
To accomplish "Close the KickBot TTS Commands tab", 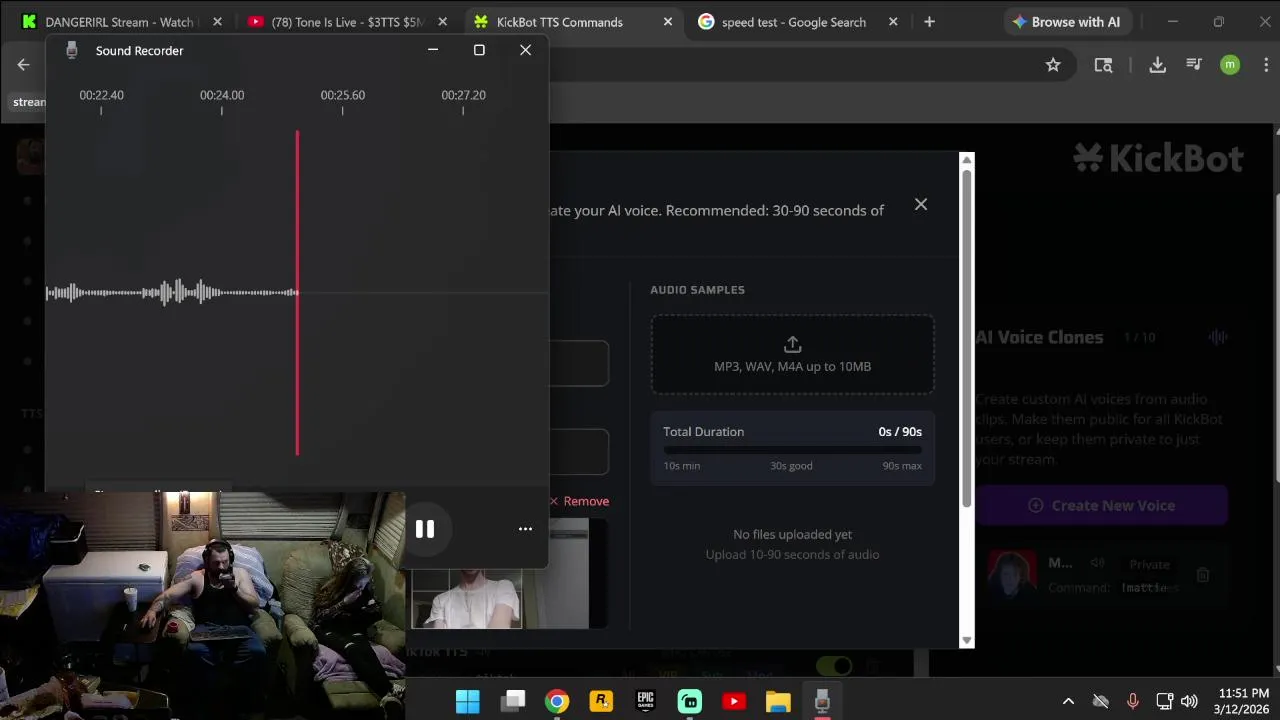I will tap(667, 22).
